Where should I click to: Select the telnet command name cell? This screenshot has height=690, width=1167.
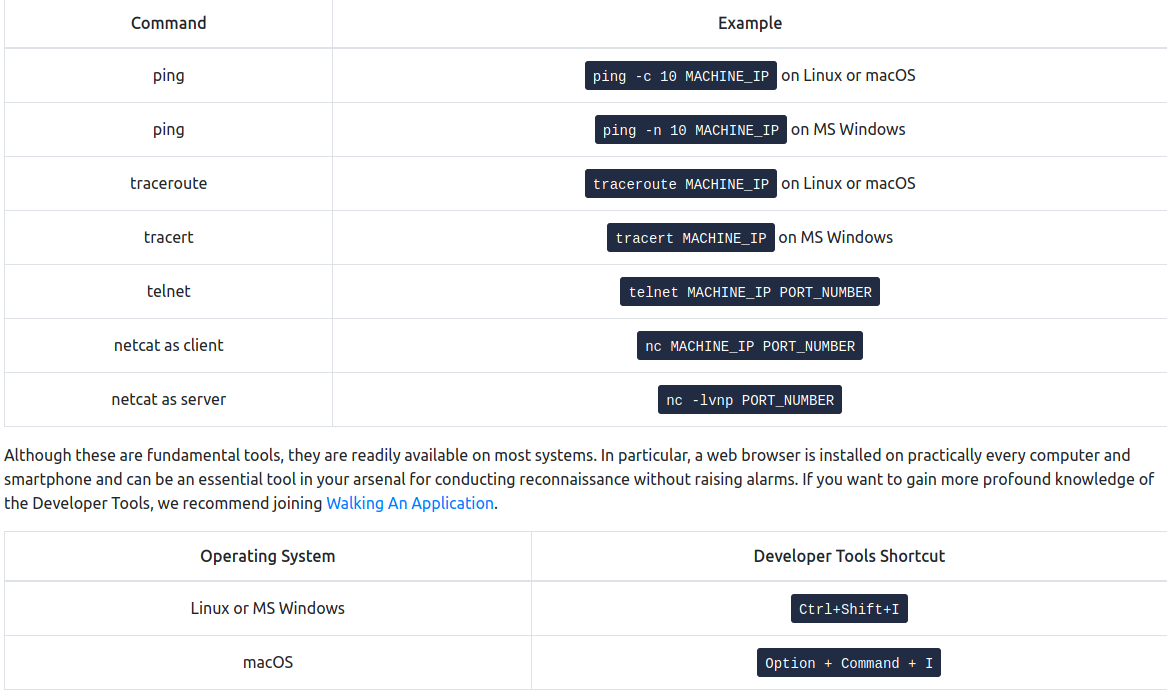tap(168, 292)
